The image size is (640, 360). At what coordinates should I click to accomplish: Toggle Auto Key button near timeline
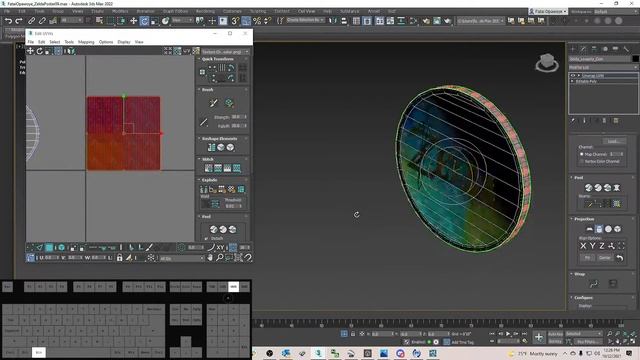(x=555, y=334)
